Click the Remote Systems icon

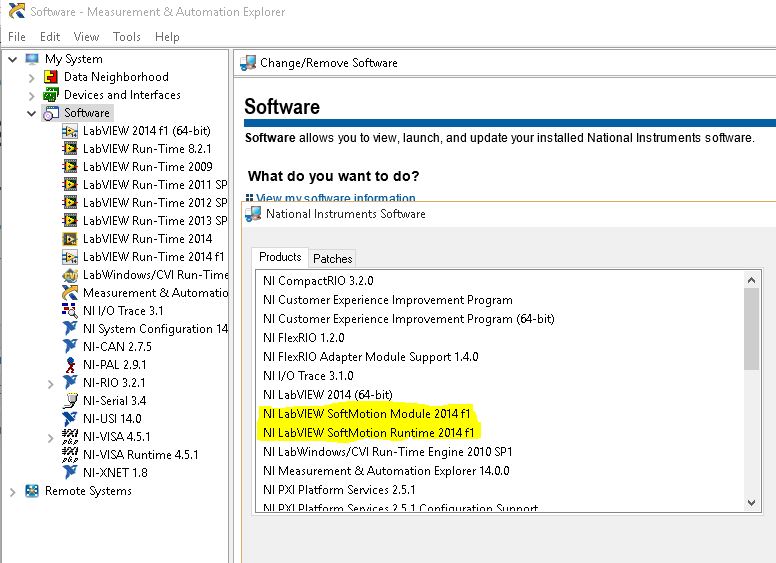[32, 491]
